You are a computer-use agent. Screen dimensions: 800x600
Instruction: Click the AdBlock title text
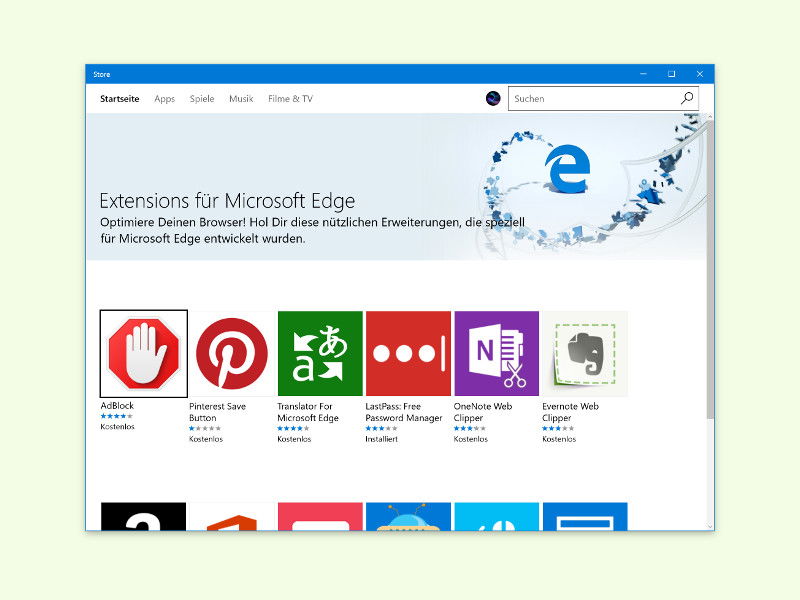pos(117,406)
